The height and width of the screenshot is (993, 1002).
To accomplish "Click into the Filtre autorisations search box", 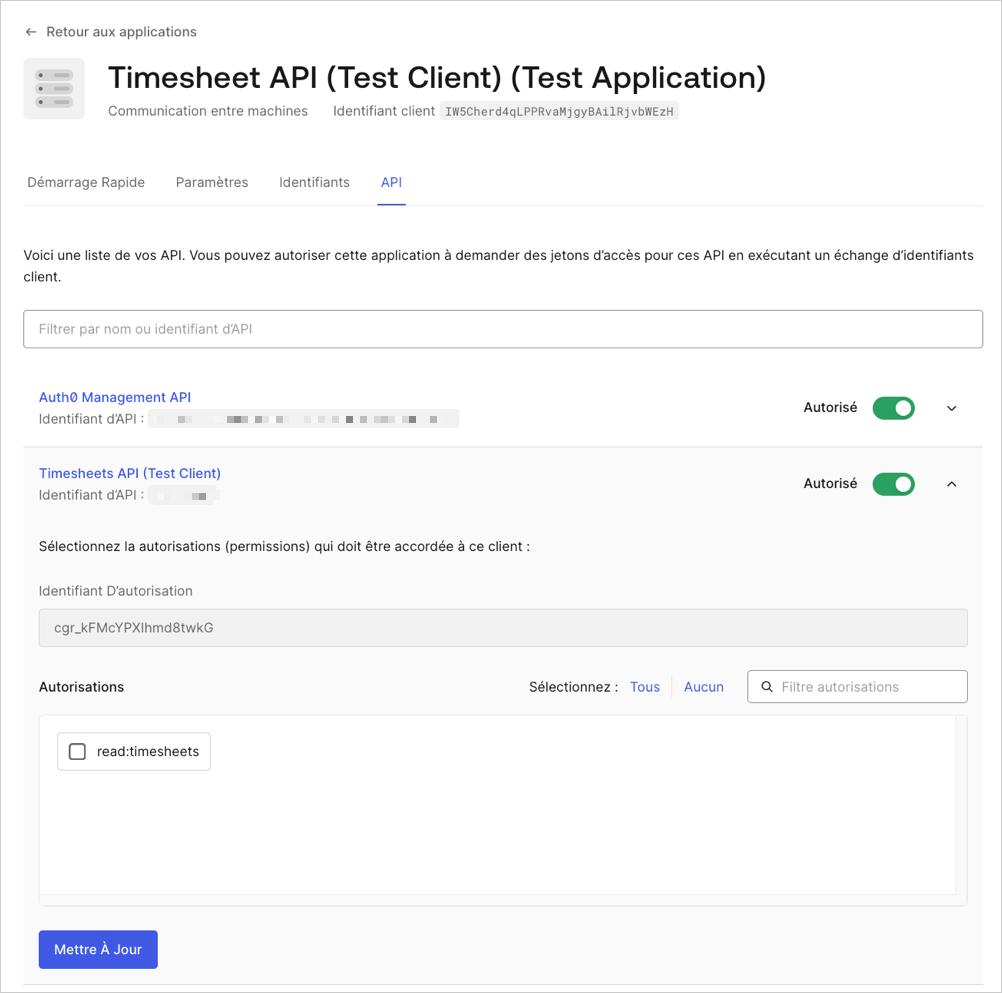I will click(858, 687).
